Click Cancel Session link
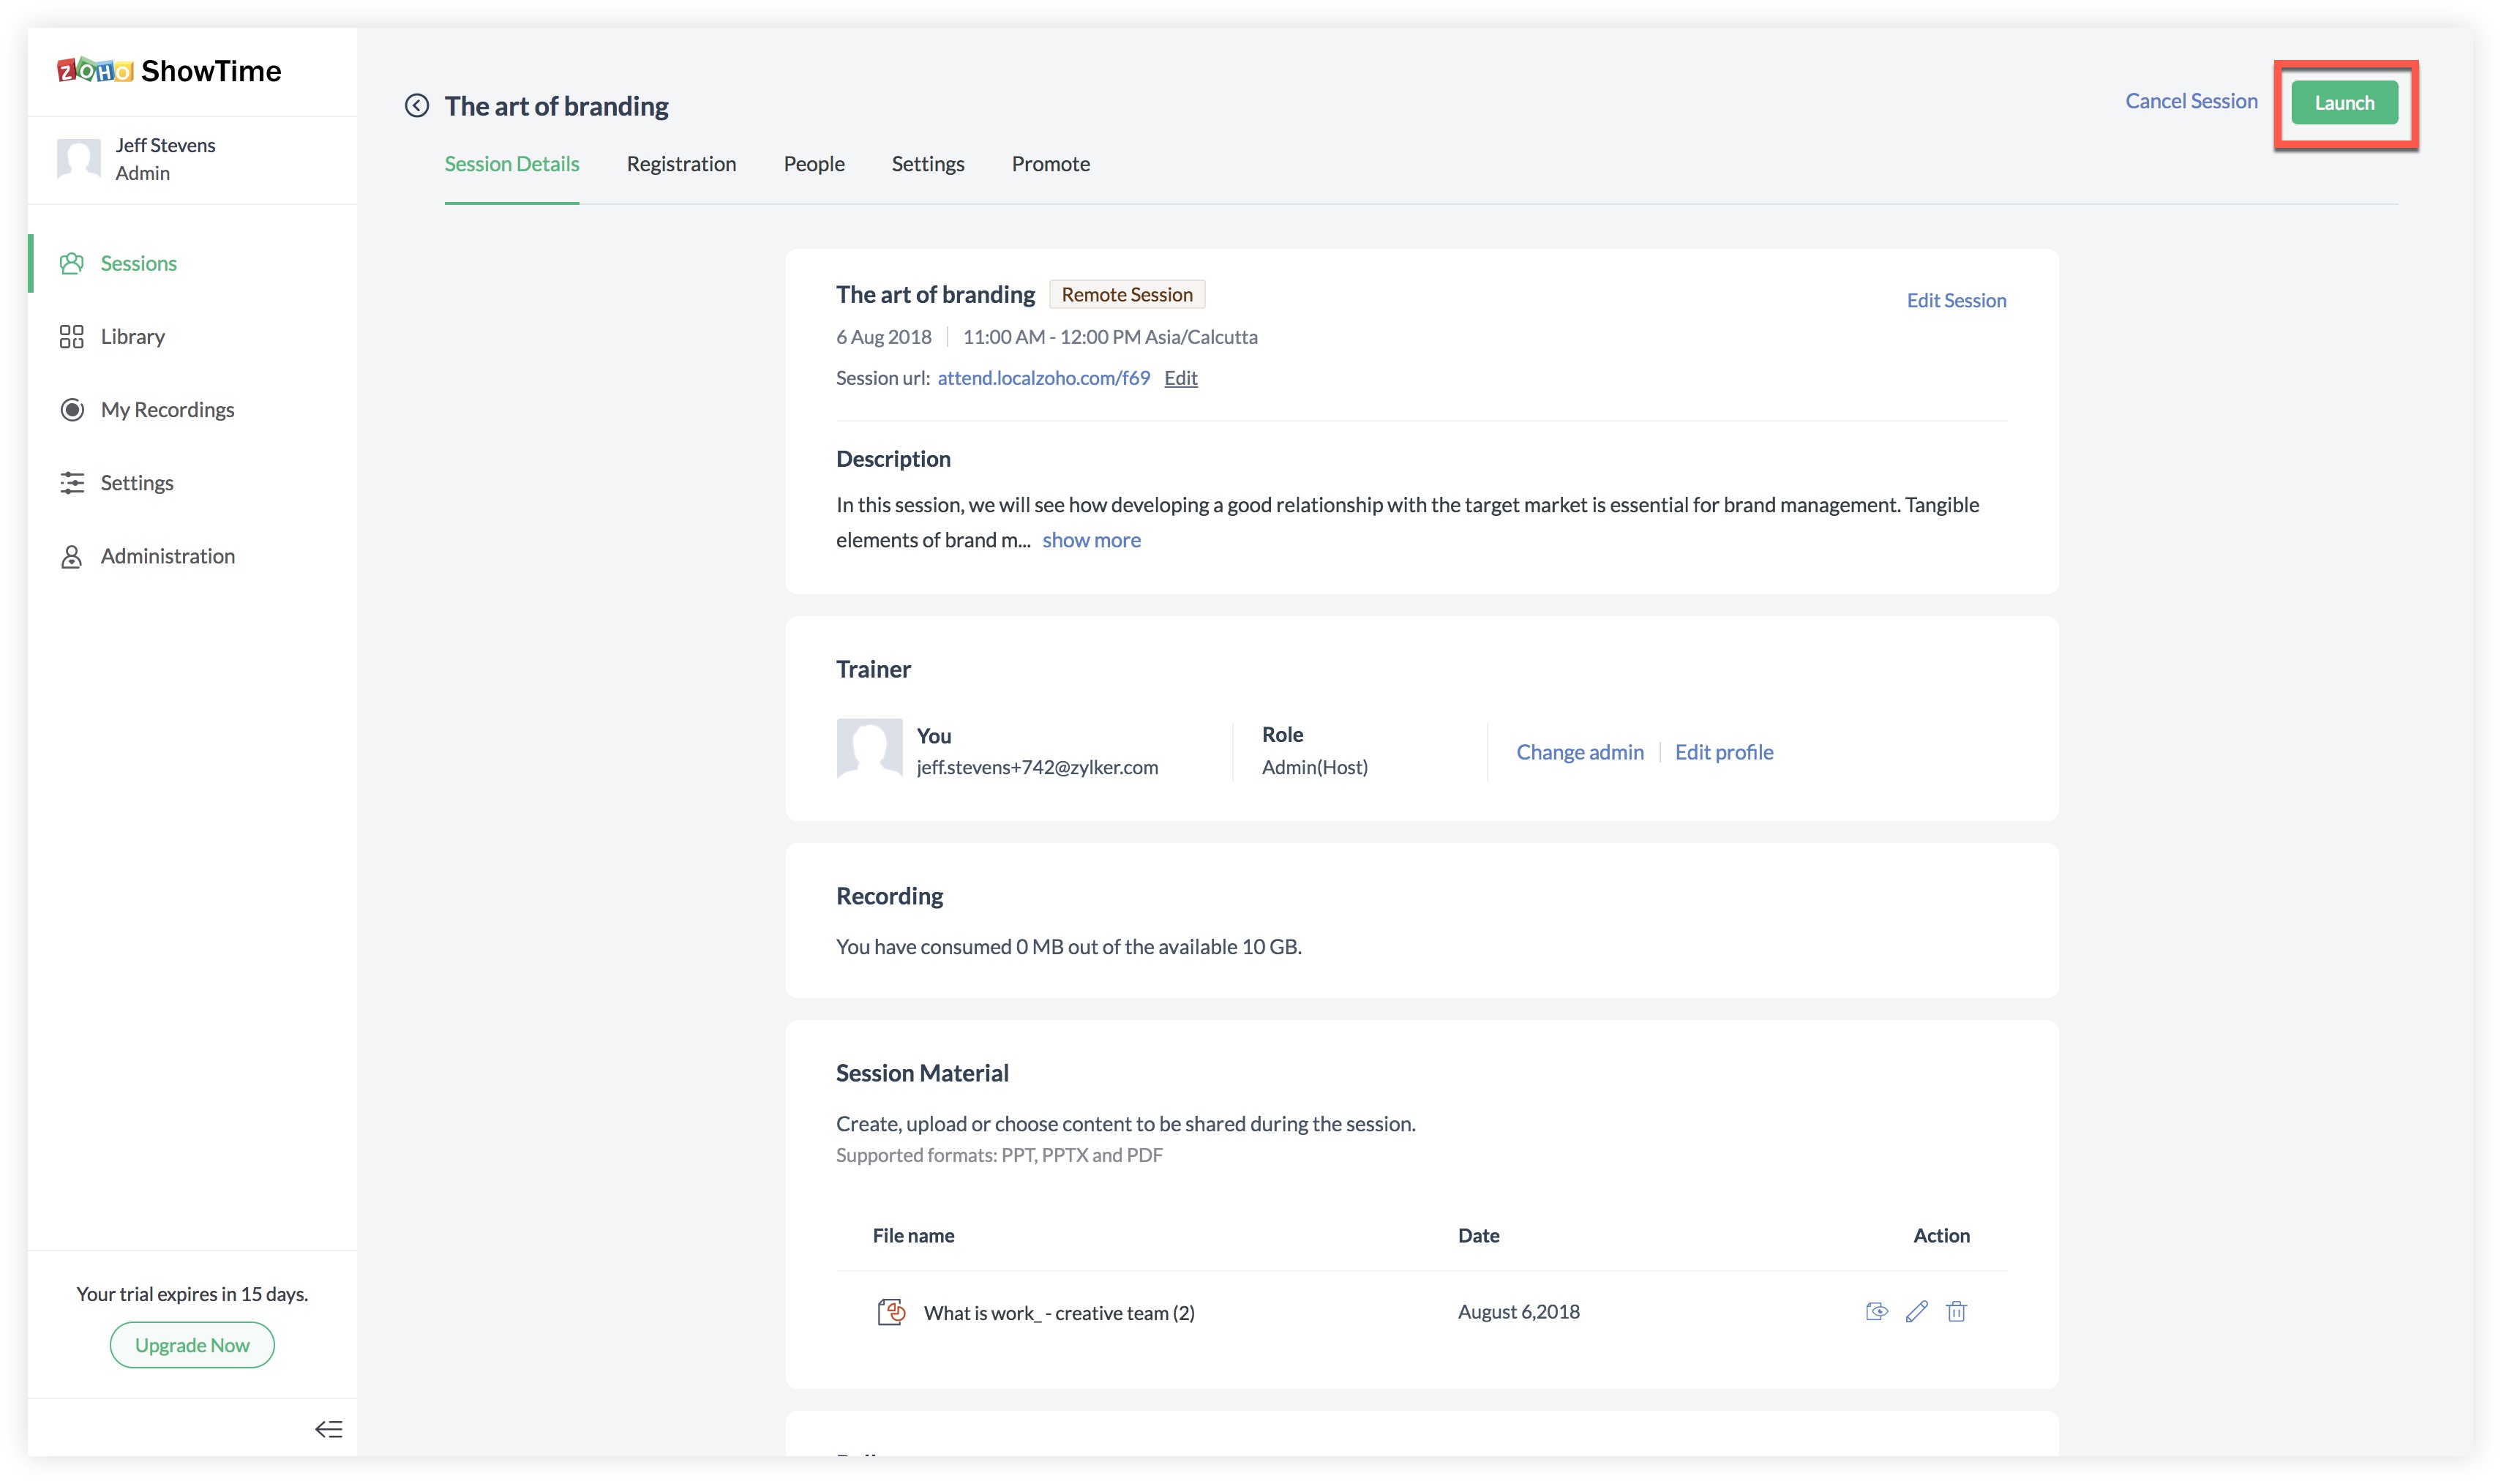 coord(2190,101)
